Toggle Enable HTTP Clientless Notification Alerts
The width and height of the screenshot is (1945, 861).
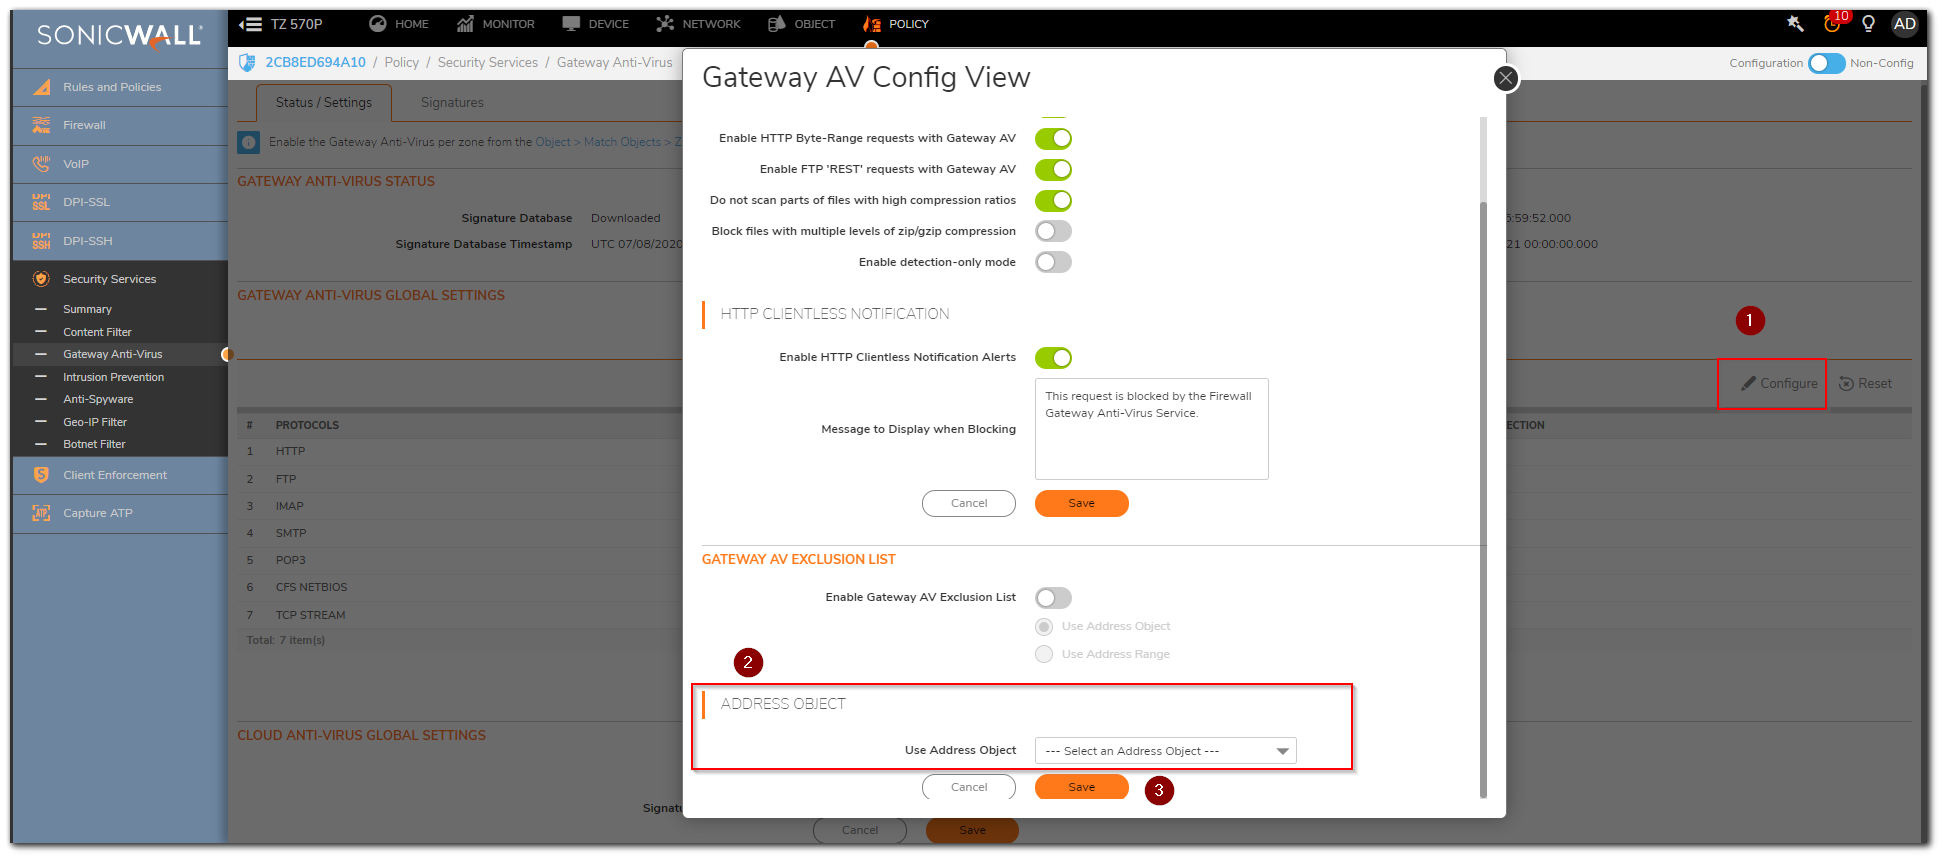(1053, 358)
